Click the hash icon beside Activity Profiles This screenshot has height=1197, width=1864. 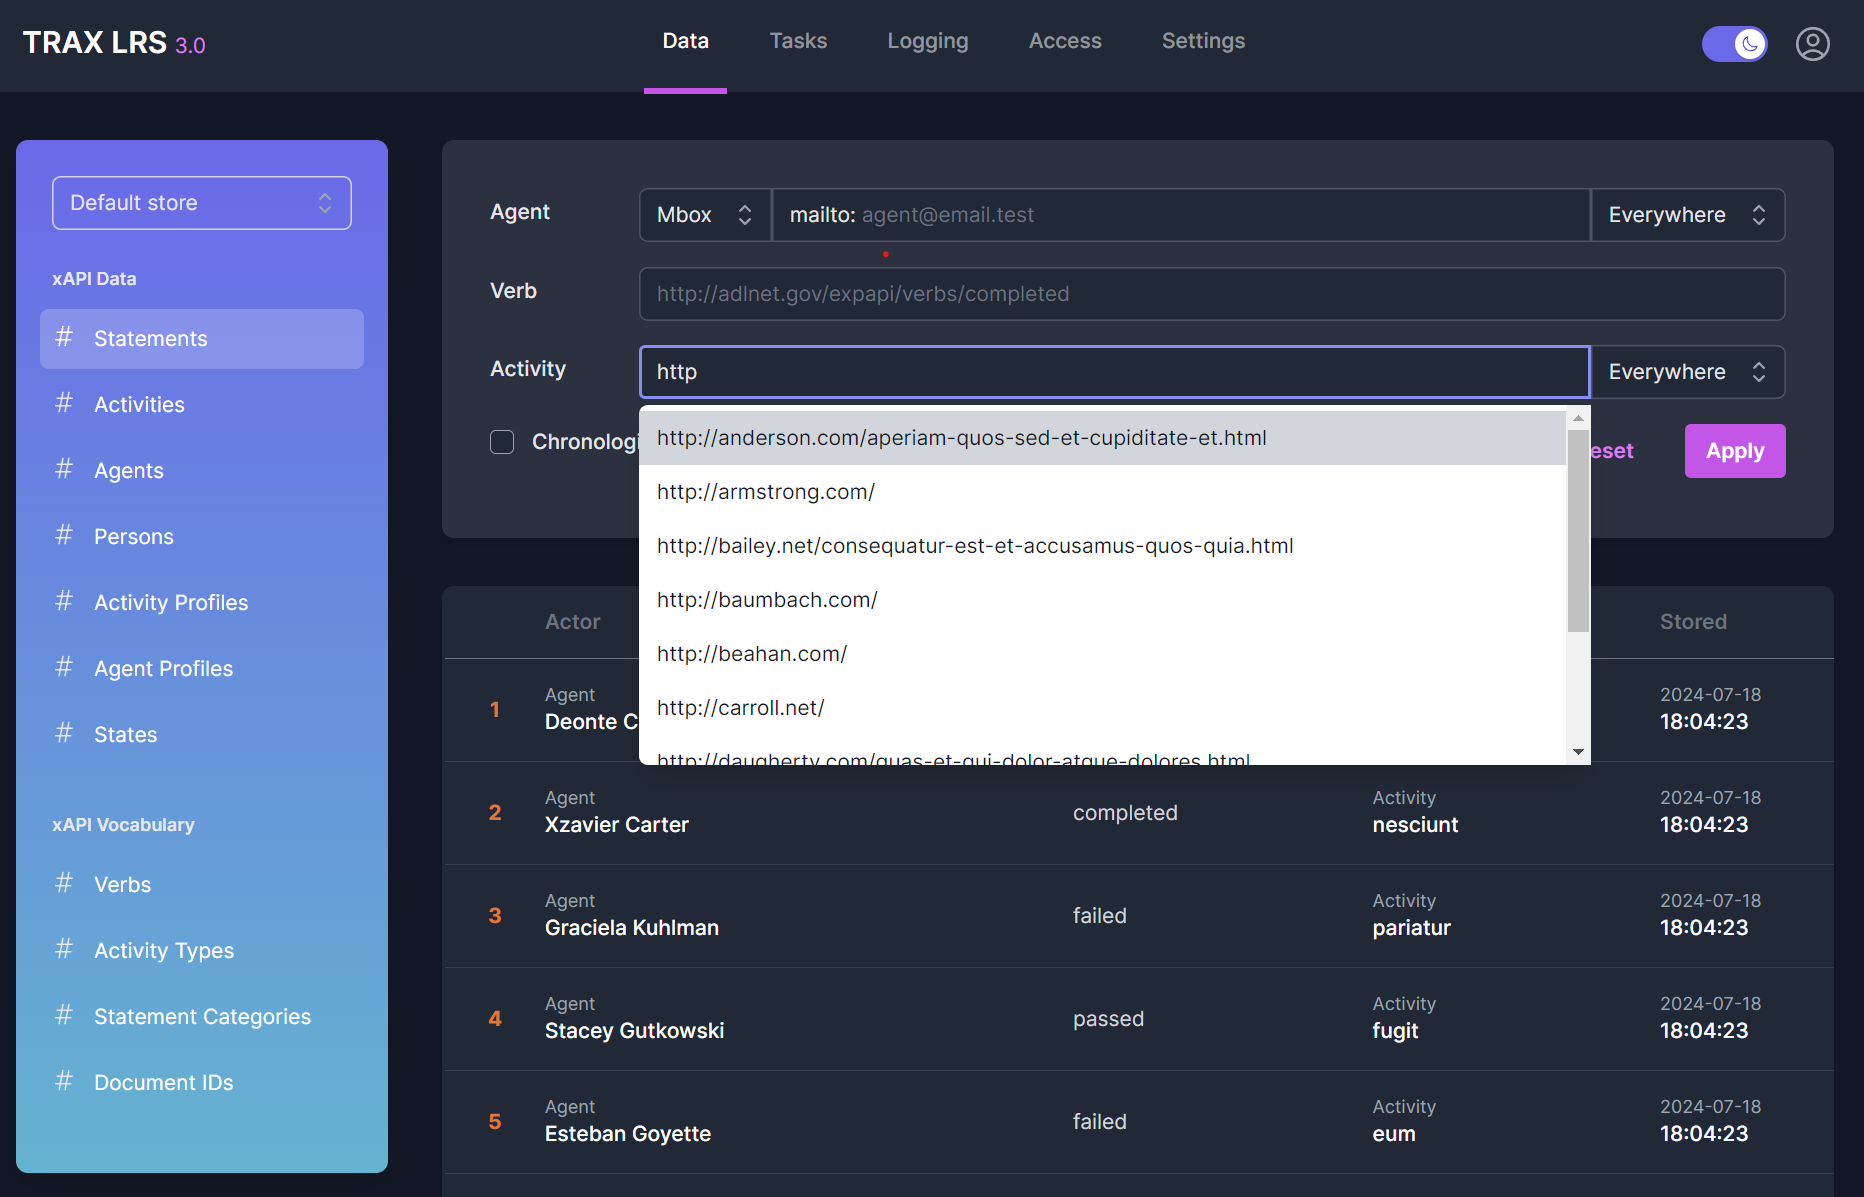point(64,602)
